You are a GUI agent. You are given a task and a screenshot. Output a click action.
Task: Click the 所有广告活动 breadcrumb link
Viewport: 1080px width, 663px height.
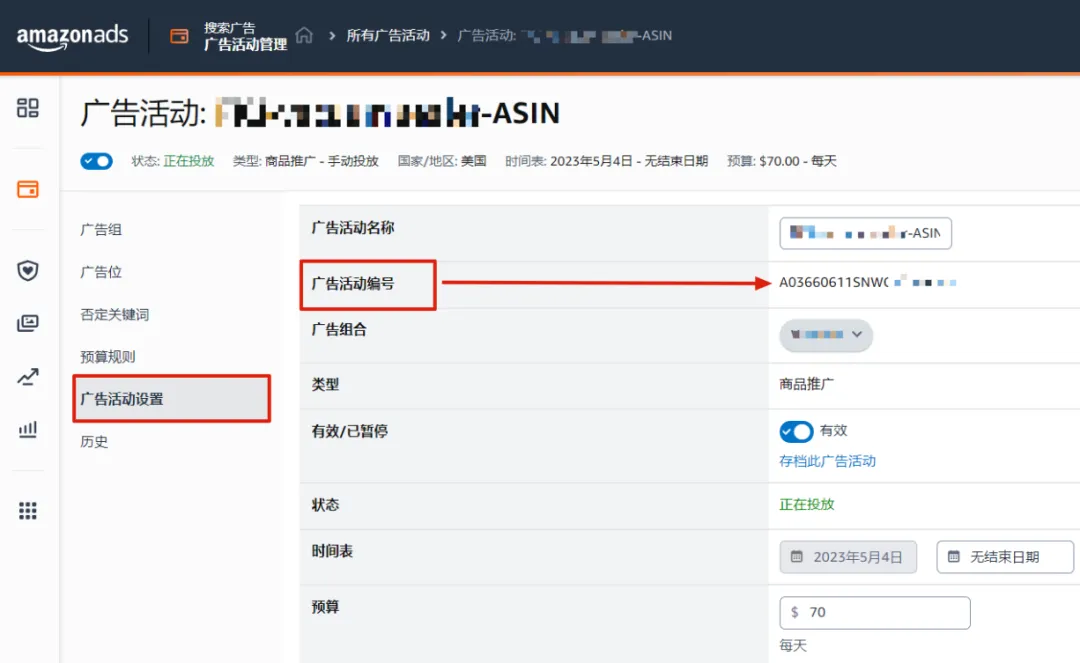[388, 35]
